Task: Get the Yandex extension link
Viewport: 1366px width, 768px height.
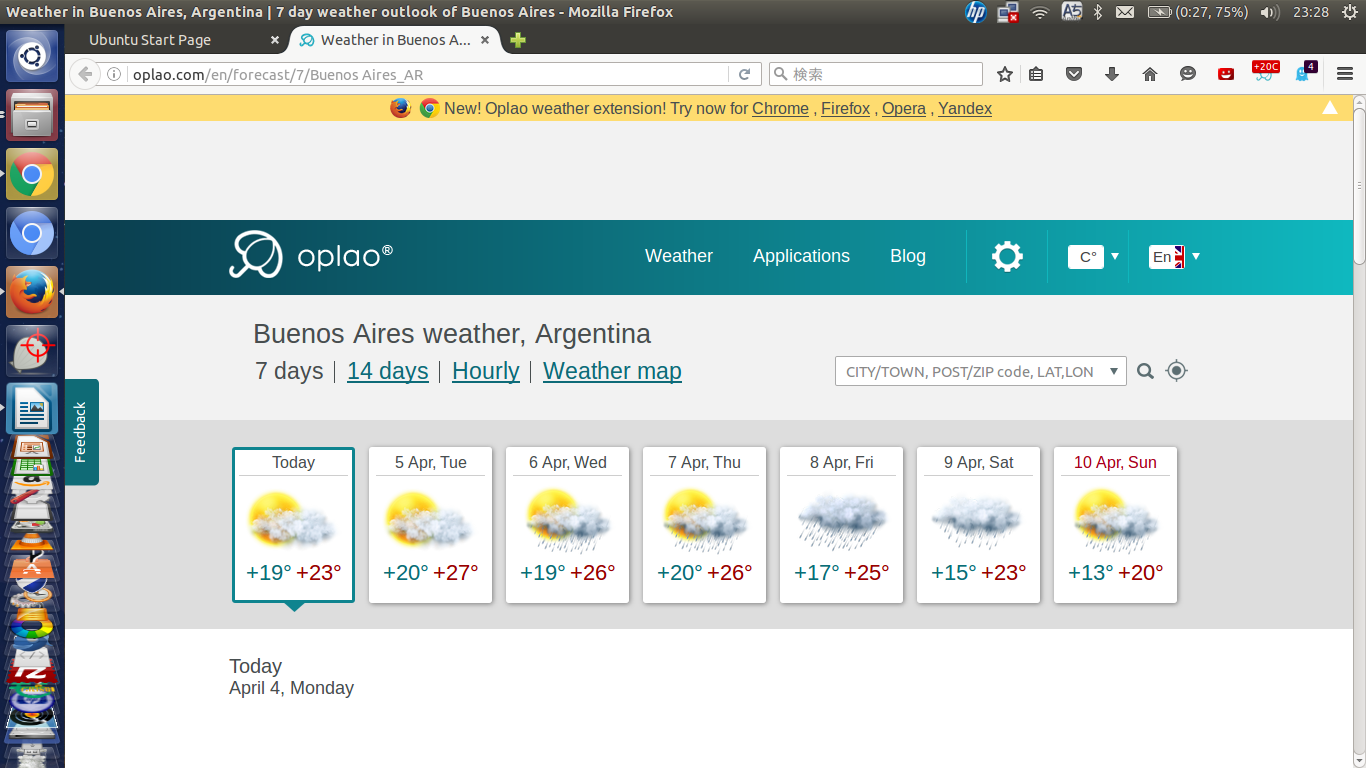Action: pyautogui.click(x=965, y=108)
